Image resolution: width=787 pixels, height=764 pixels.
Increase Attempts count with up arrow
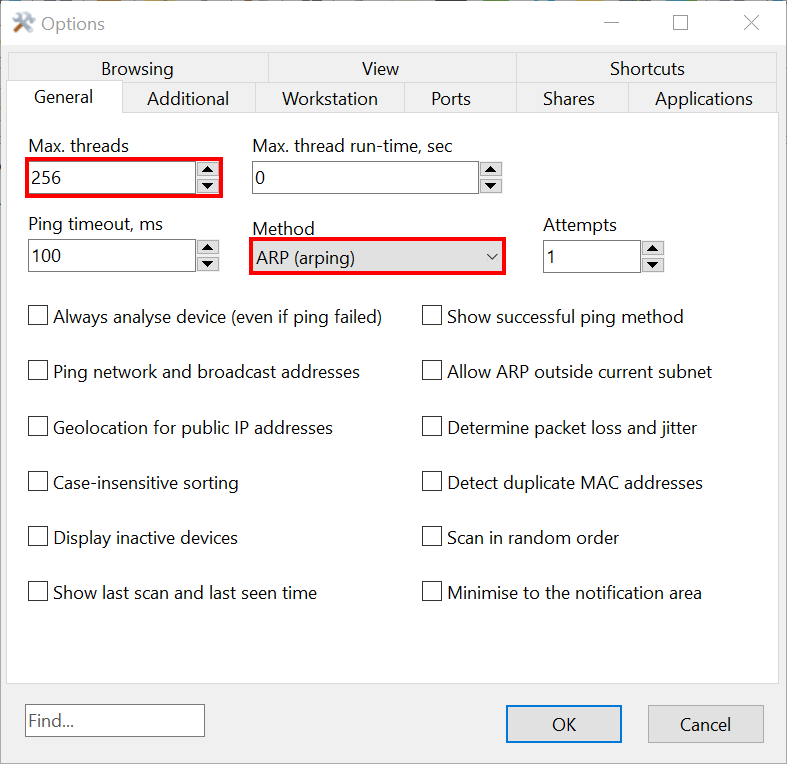coord(652,249)
